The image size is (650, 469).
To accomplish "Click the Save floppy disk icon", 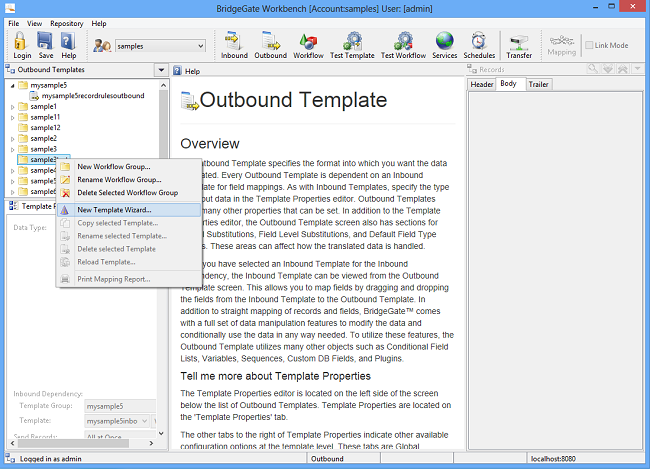I will point(45,41).
